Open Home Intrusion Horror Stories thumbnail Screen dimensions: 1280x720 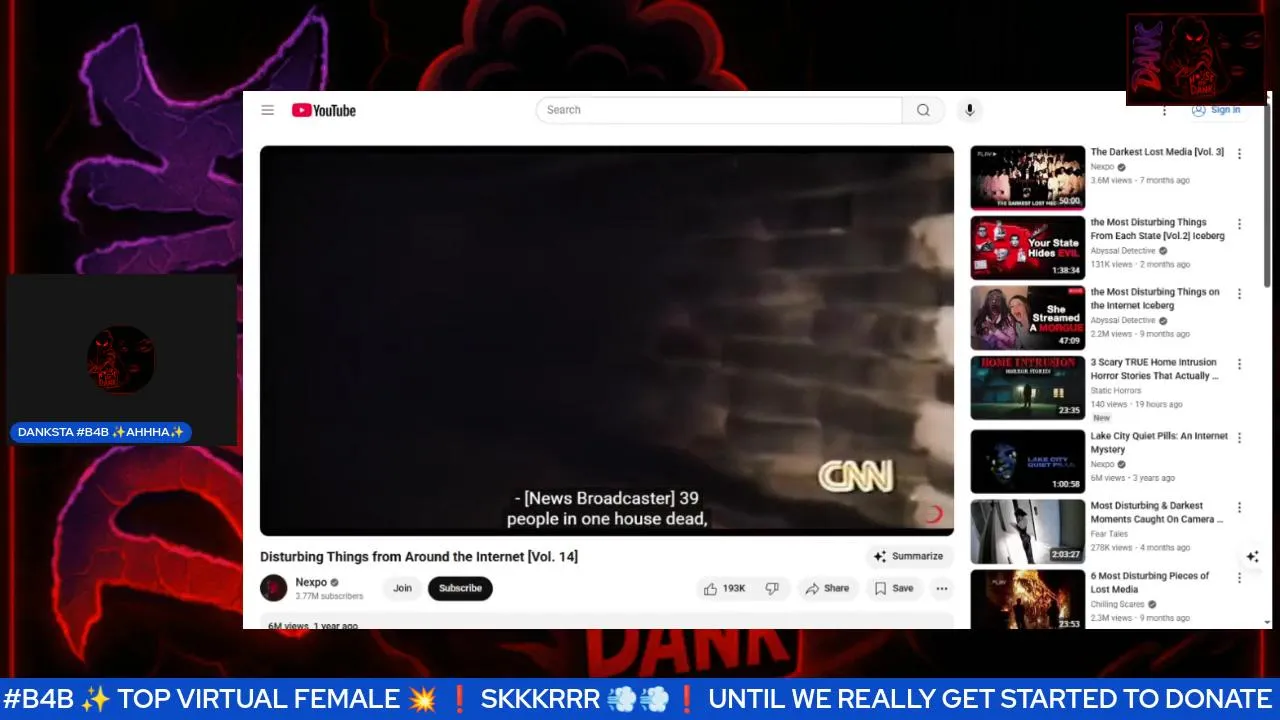[1027, 388]
